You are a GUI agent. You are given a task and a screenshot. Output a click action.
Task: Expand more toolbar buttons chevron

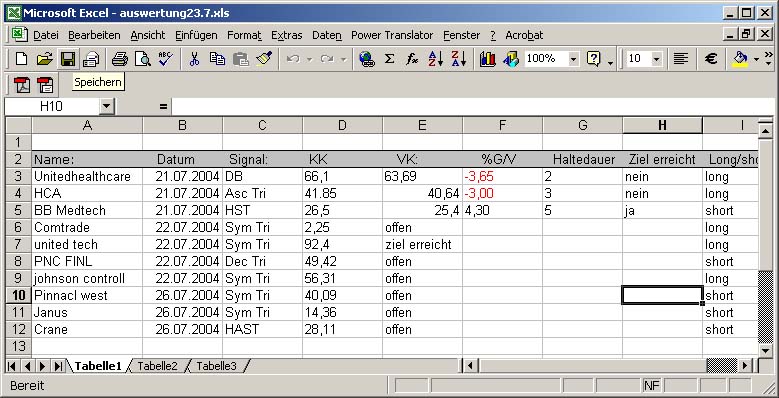tap(769, 54)
